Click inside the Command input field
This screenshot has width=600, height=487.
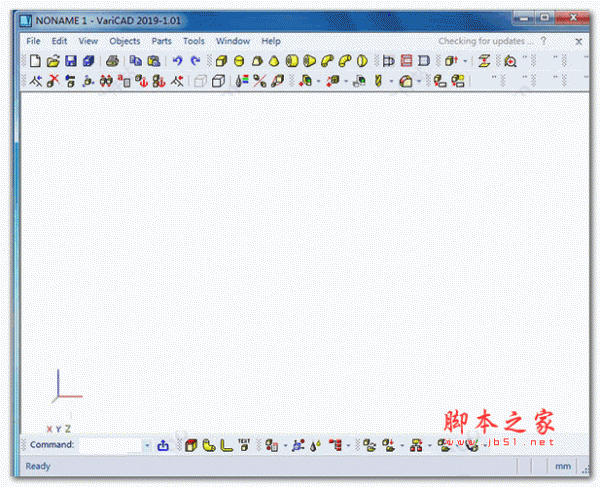pos(110,446)
